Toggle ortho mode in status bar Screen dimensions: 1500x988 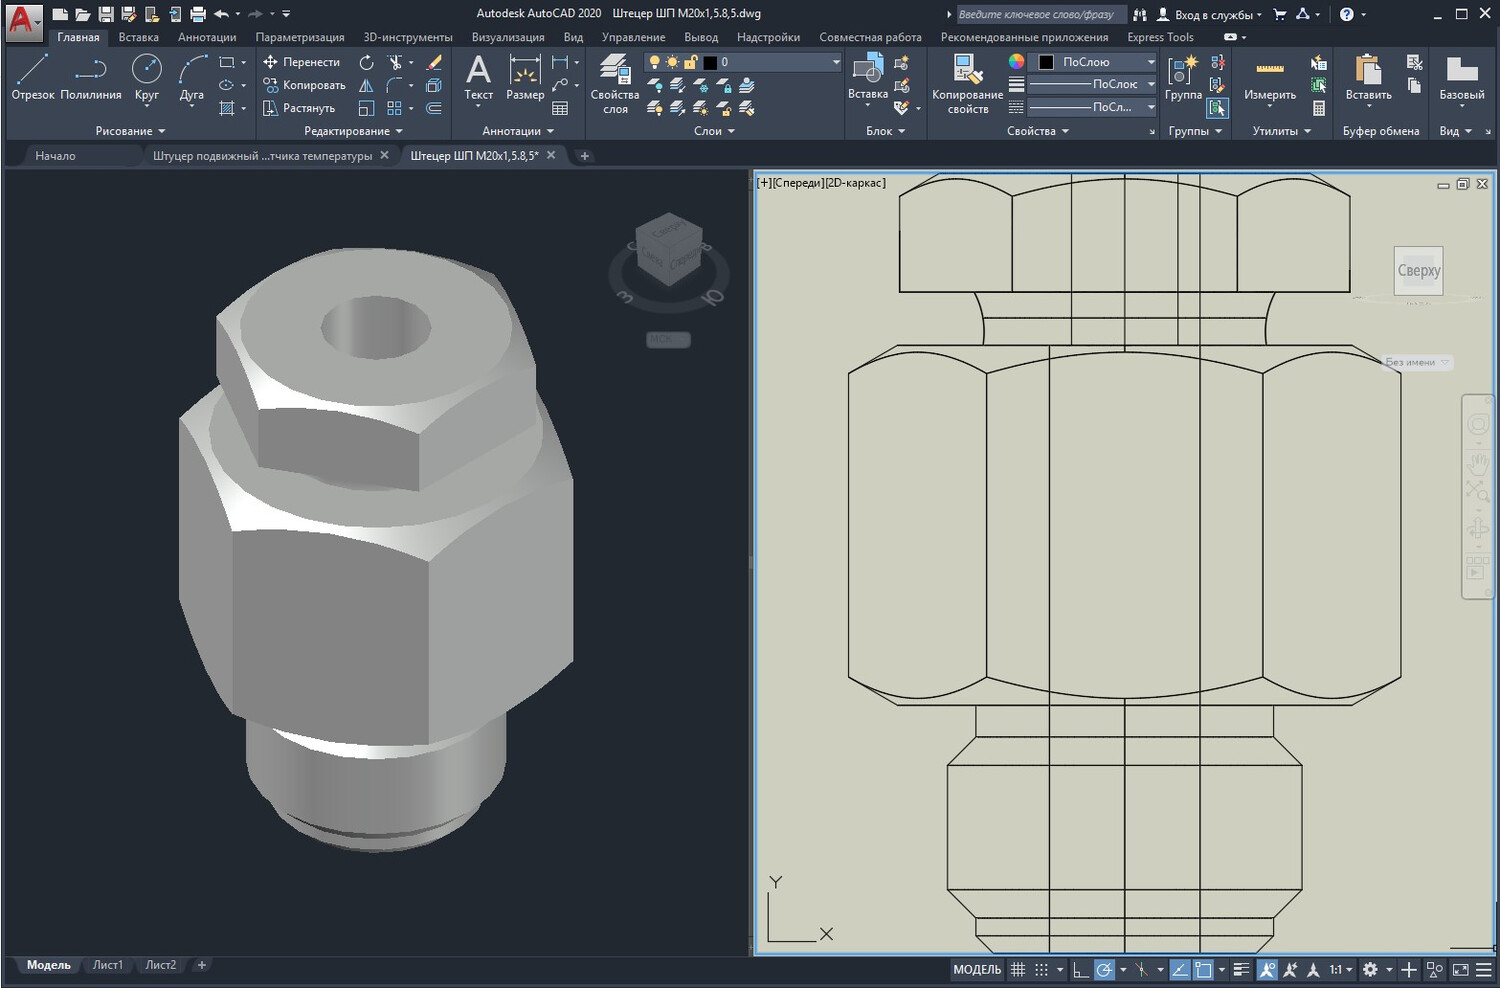1080,969
